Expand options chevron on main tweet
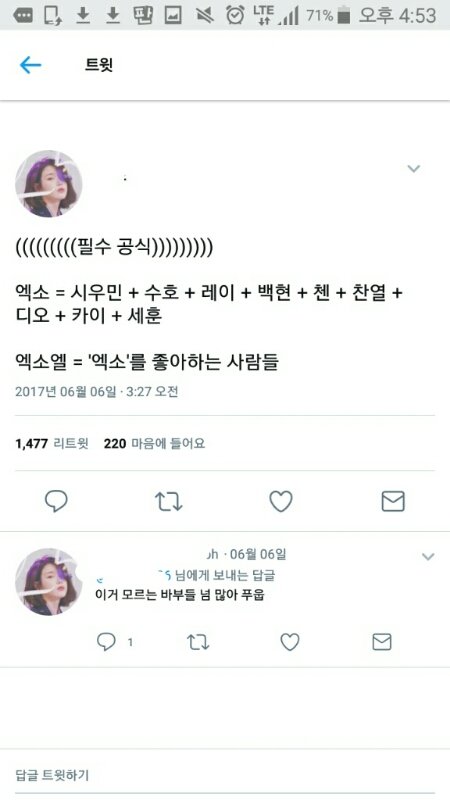The height and width of the screenshot is (800, 450). point(413,168)
